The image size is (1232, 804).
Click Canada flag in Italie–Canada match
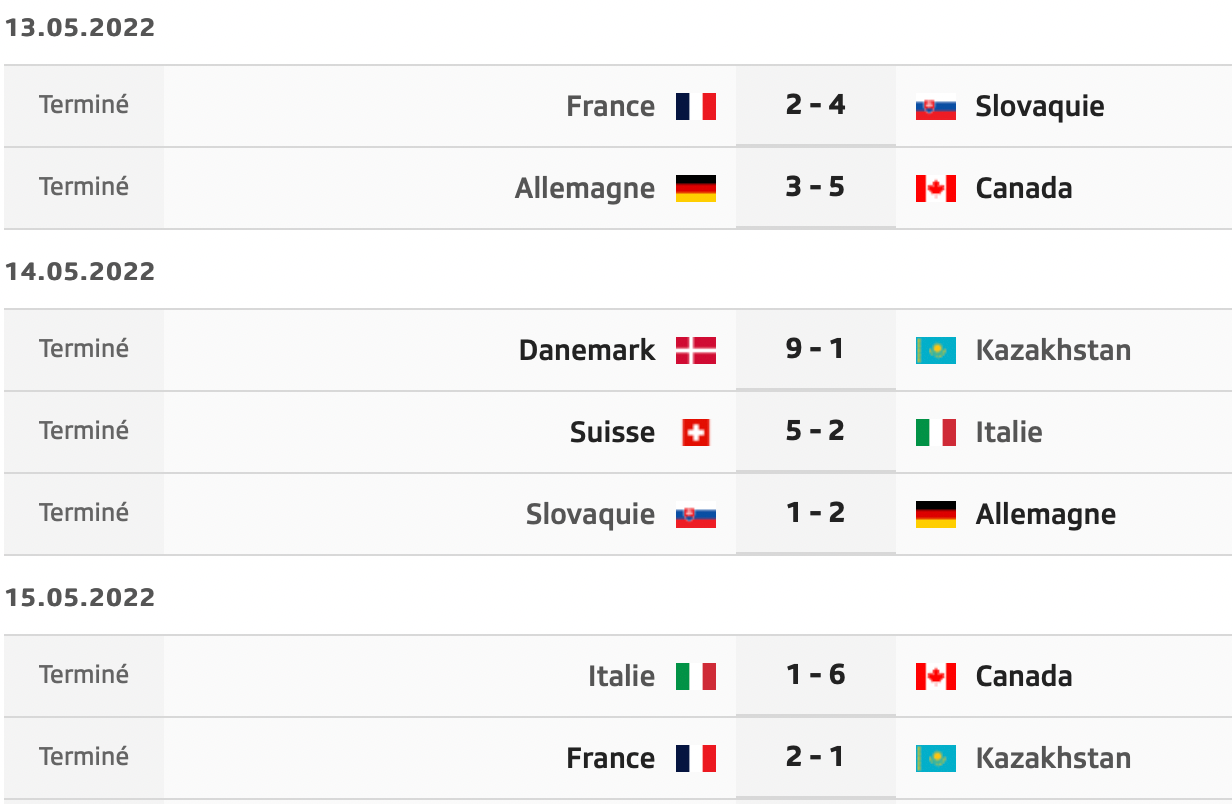pos(936,676)
